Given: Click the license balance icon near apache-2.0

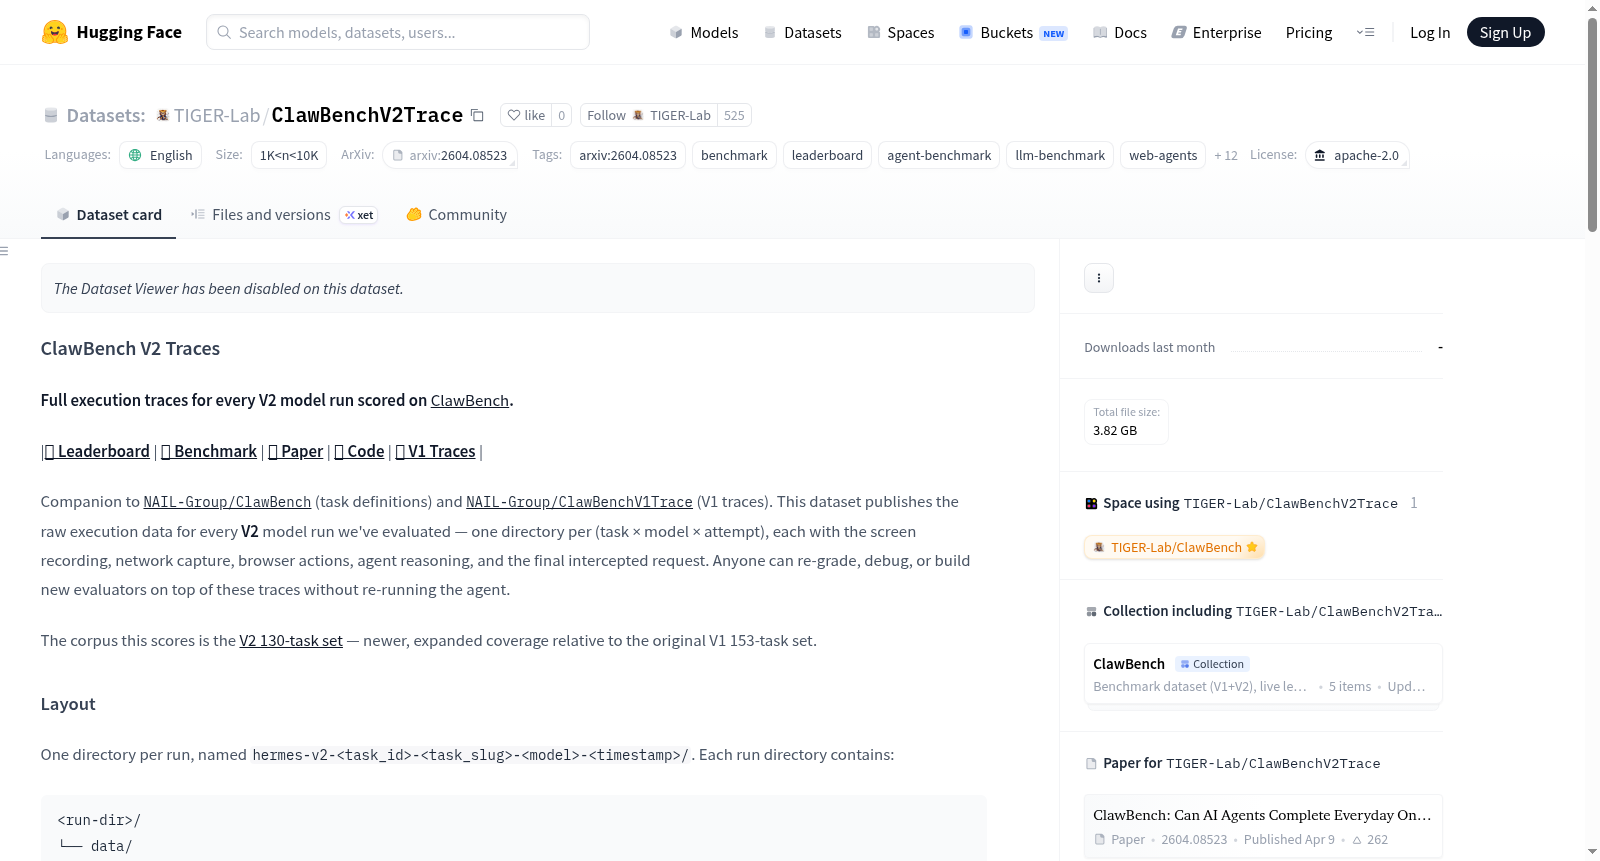Looking at the screenshot, I should tap(1320, 155).
